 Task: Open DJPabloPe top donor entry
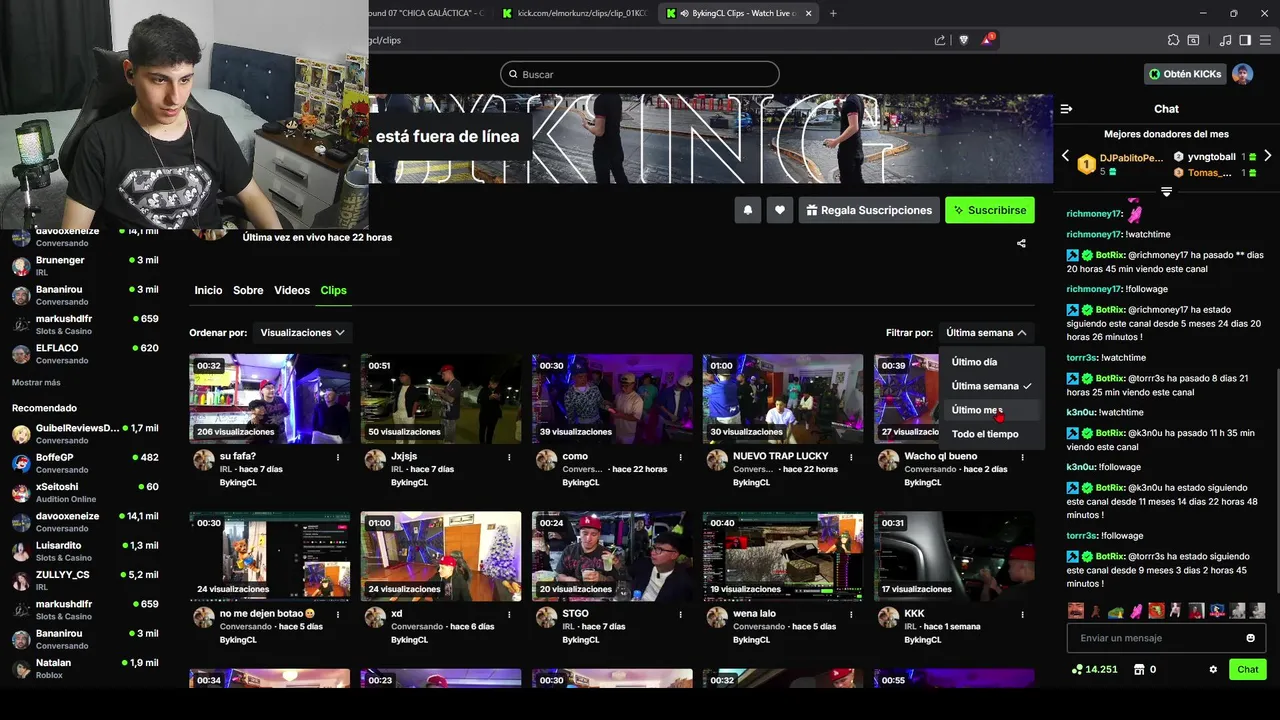point(1120,164)
